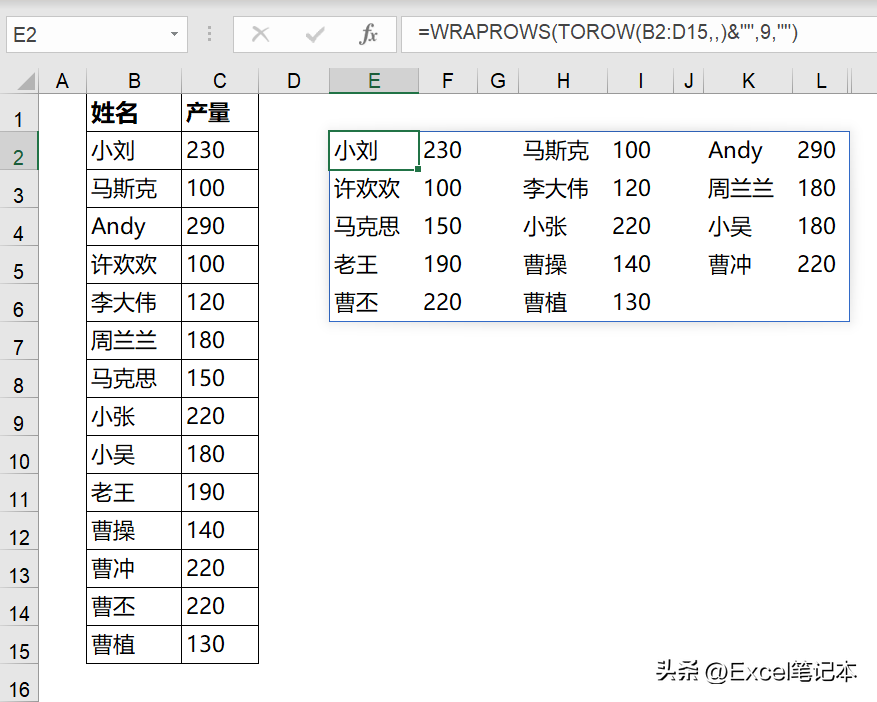Open the Name Box dropdown arrow
This screenshot has width=877, height=702.
[175, 35]
